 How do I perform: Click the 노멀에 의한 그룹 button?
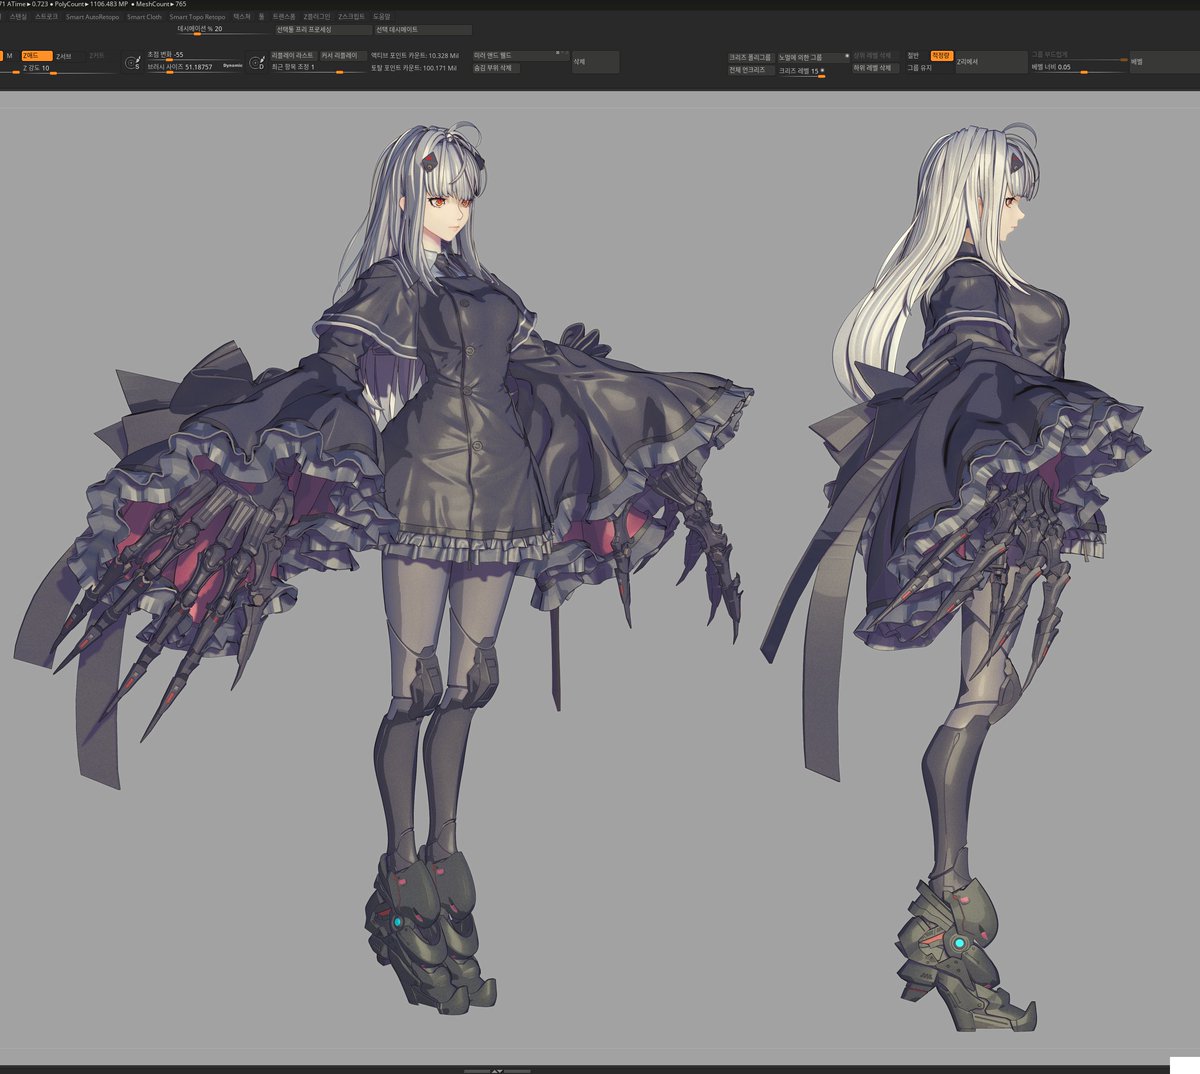tap(814, 58)
